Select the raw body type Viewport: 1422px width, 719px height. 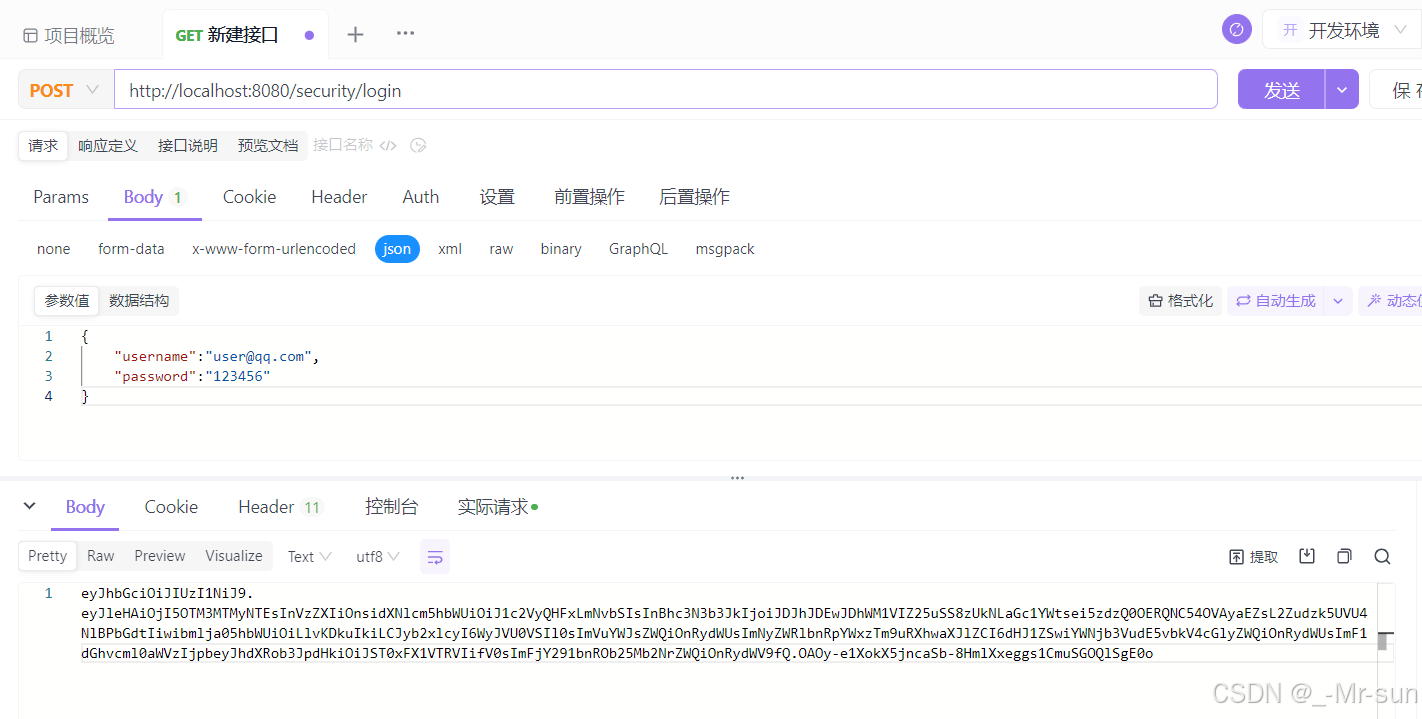tap(501, 249)
